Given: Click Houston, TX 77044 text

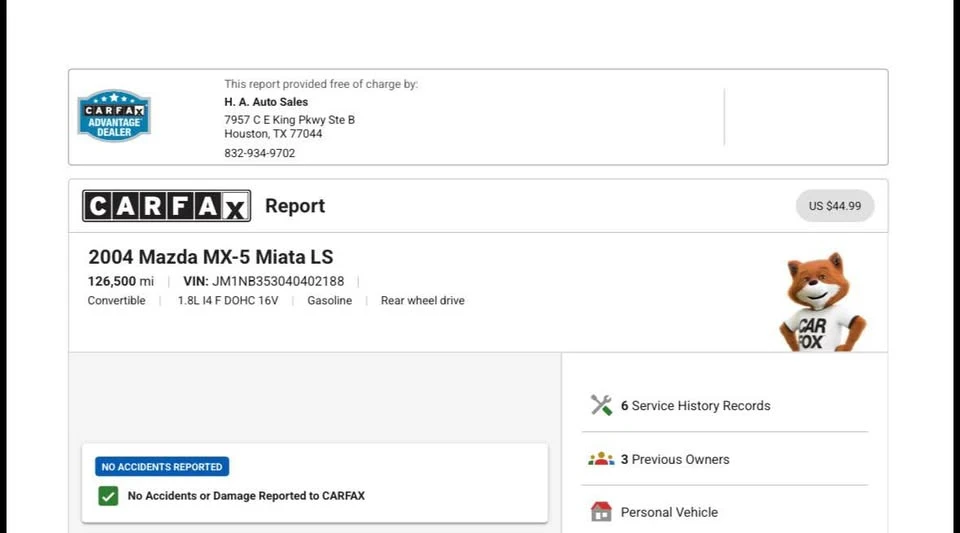Looking at the screenshot, I should click(x=273, y=133).
